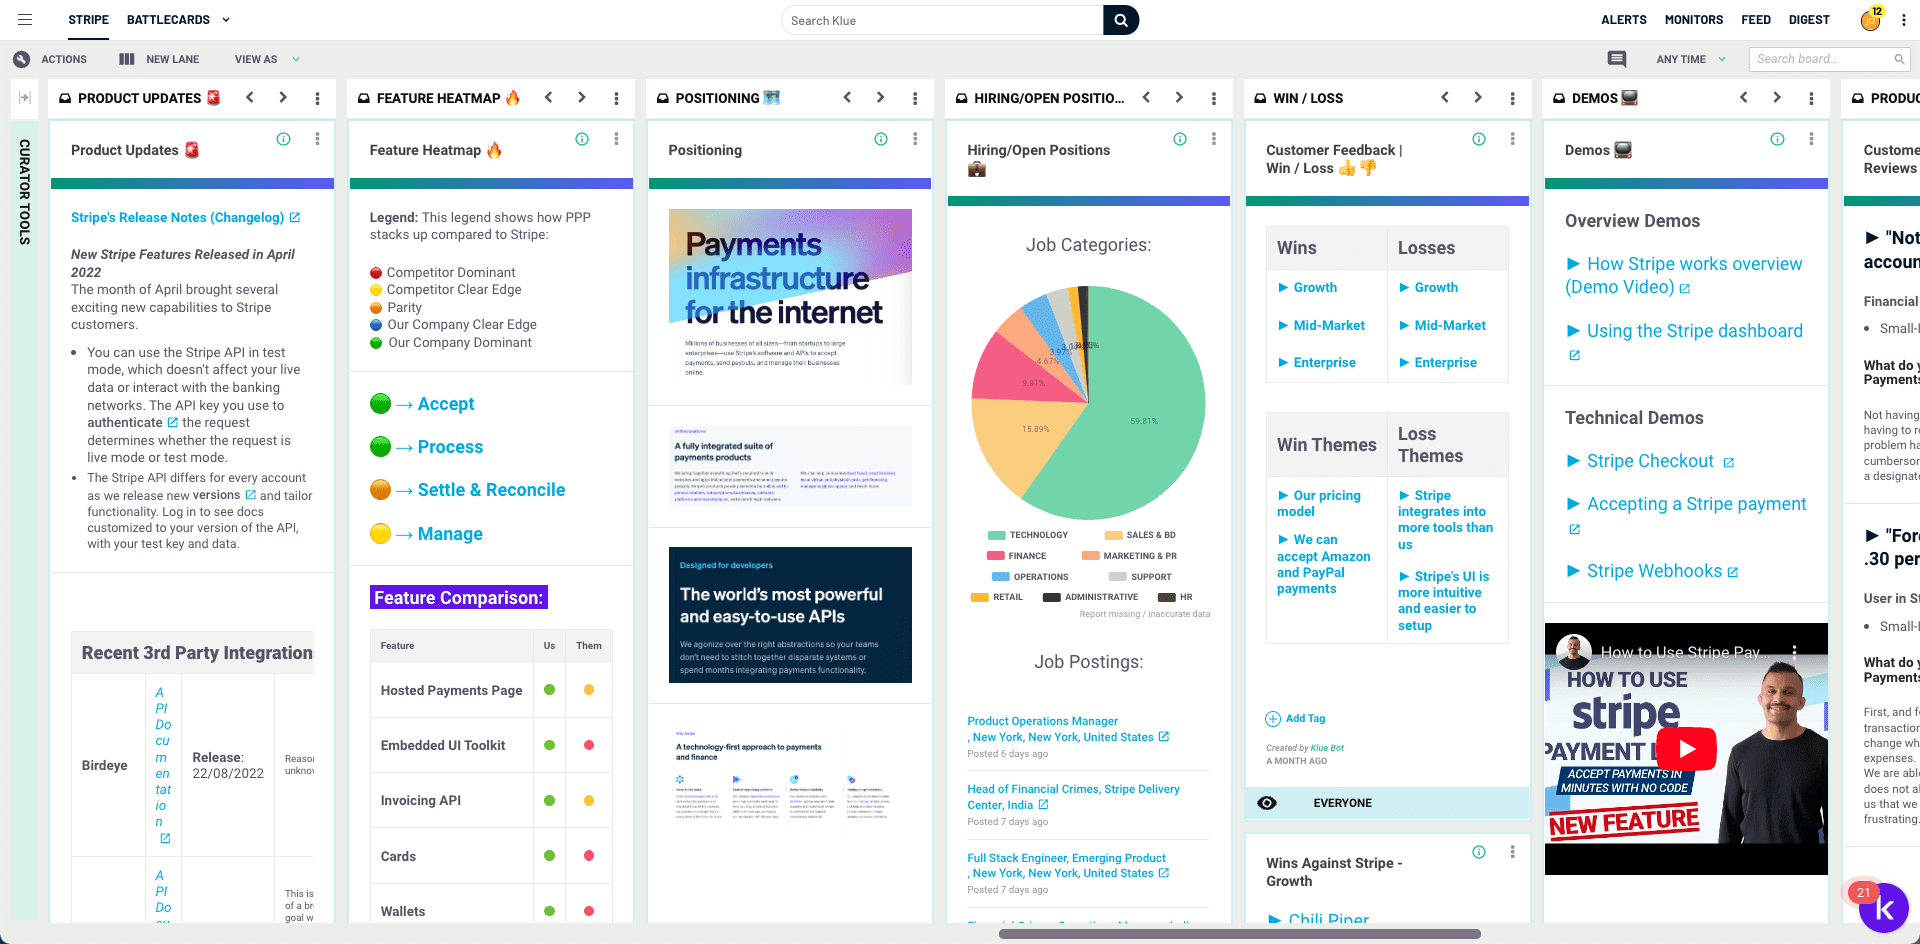
Task: Open Positioning lane options menu
Action: (915, 98)
